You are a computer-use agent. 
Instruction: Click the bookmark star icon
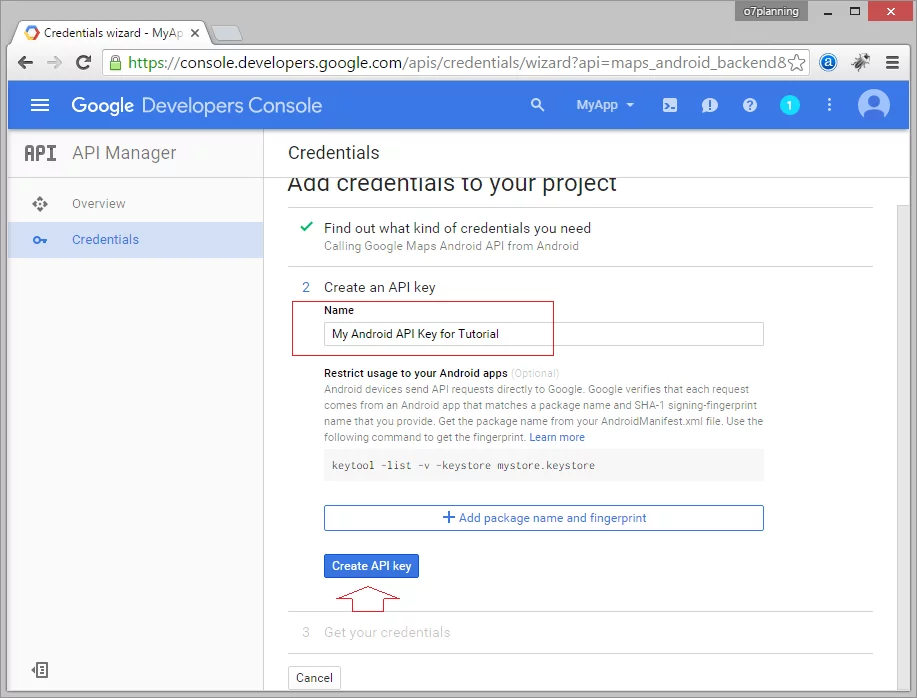coord(796,63)
